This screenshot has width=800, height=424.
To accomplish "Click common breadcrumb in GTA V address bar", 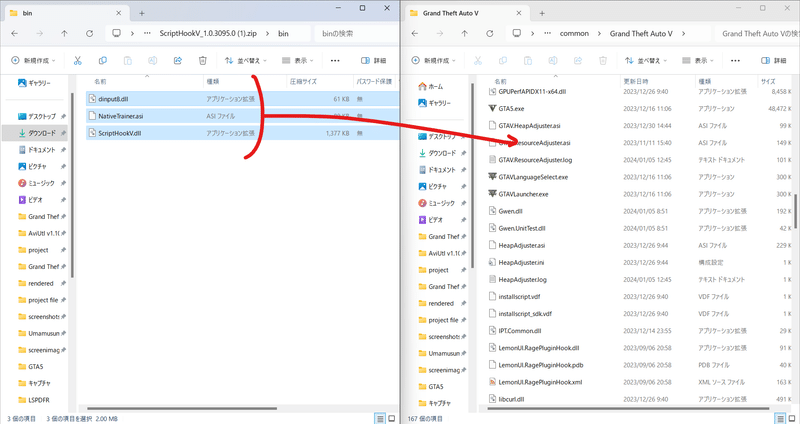I will click(574, 34).
